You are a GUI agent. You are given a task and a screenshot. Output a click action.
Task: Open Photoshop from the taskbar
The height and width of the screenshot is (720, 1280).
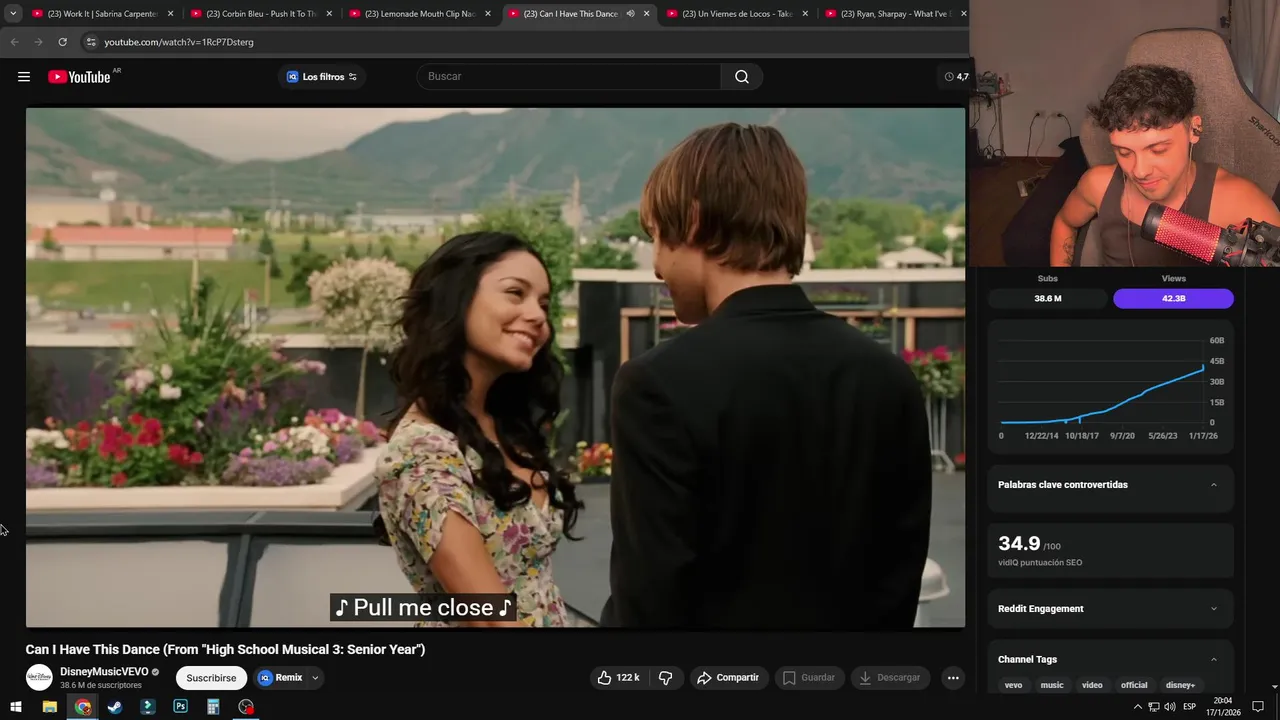pos(180,707)
